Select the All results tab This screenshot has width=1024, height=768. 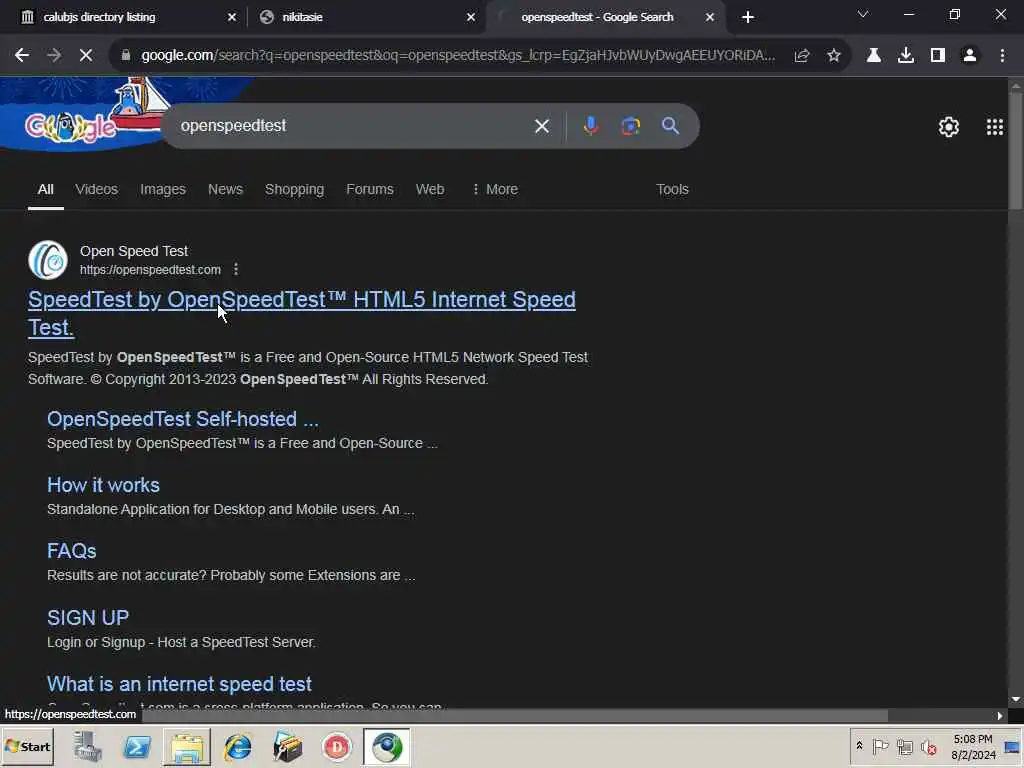pyautogui.click(x=45, y=189)
